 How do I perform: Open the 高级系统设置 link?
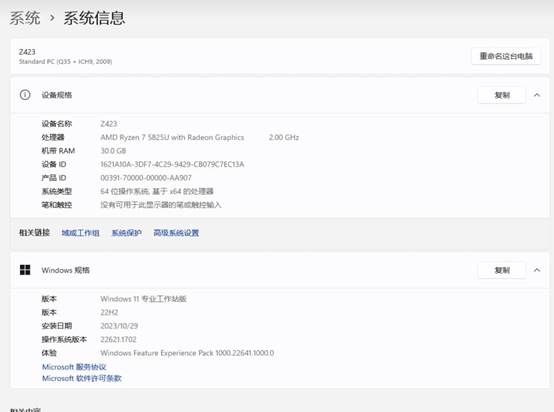pos(176,233)
